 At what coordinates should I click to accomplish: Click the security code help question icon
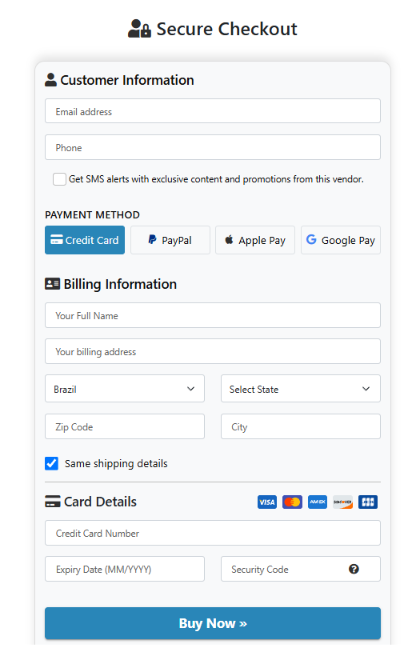tap(354, 569)
